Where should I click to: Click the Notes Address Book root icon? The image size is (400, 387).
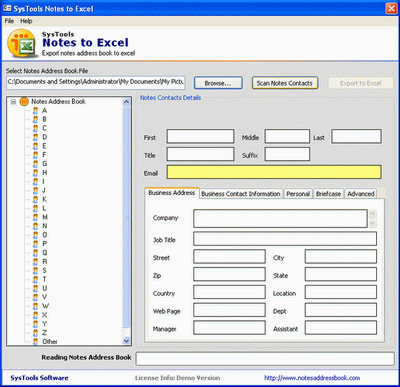click(x=24, y=101)
